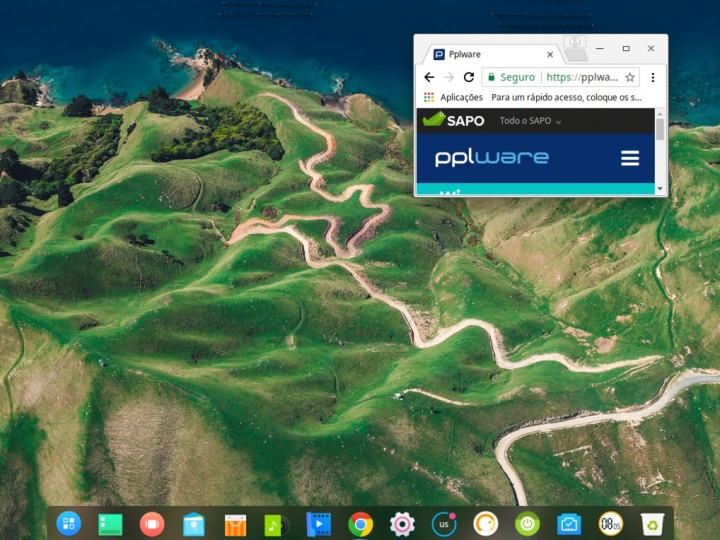
Task: Open the Chrome user profile button
Action: coord(573,42)
